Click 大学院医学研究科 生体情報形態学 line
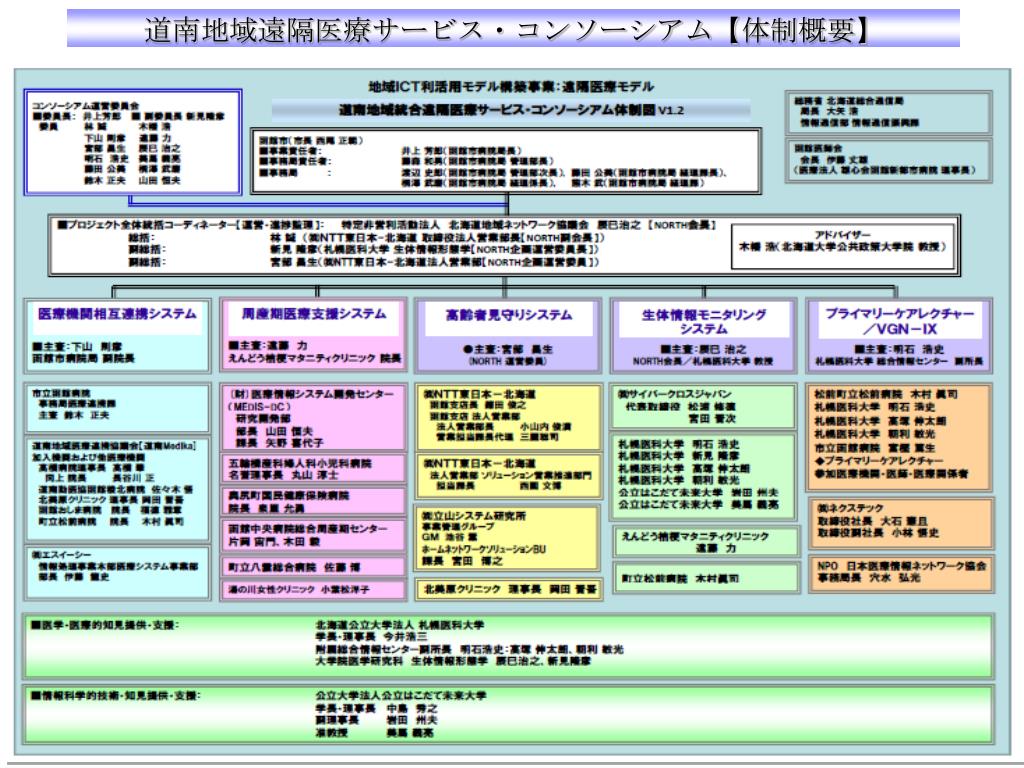 click(453, 661)
